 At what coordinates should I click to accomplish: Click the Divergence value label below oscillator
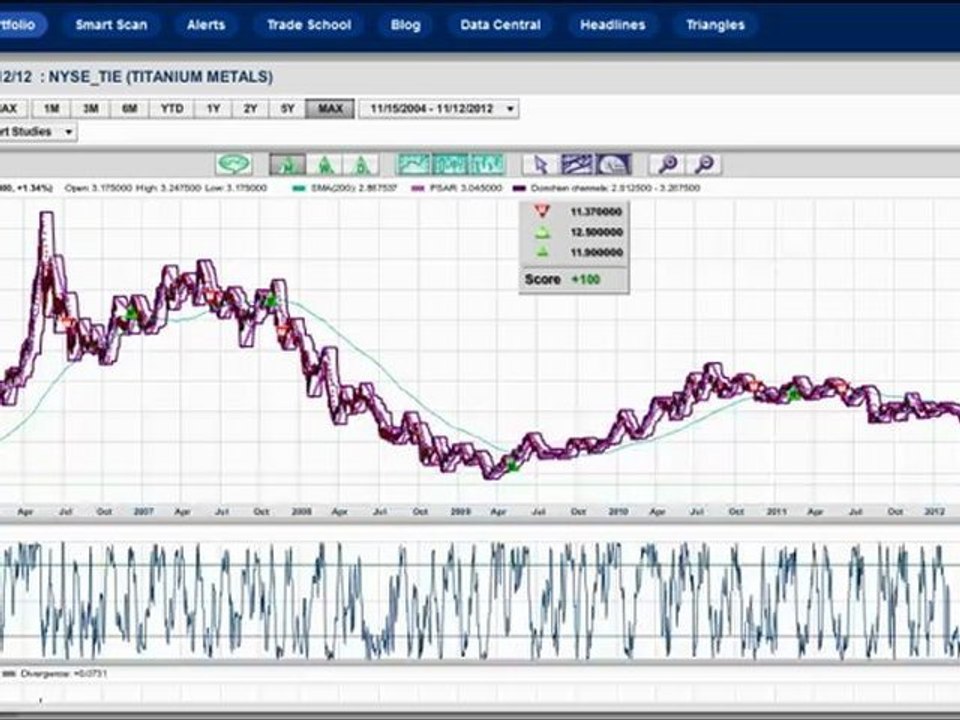(64, 673)
